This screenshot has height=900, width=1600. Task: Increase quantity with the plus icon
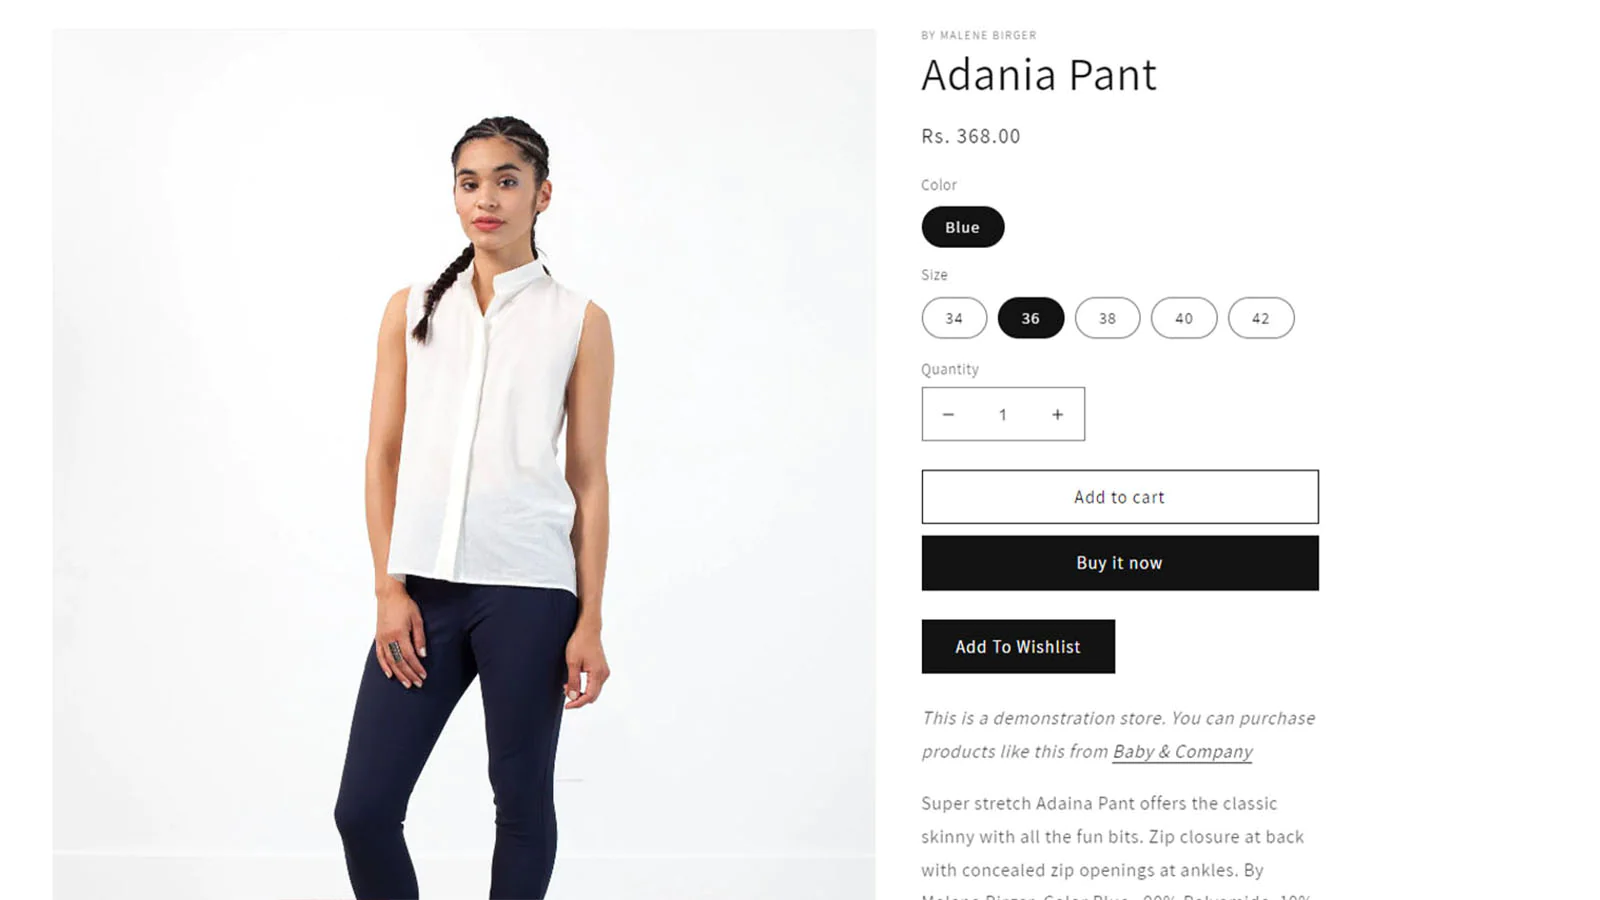pos(1057,414)
